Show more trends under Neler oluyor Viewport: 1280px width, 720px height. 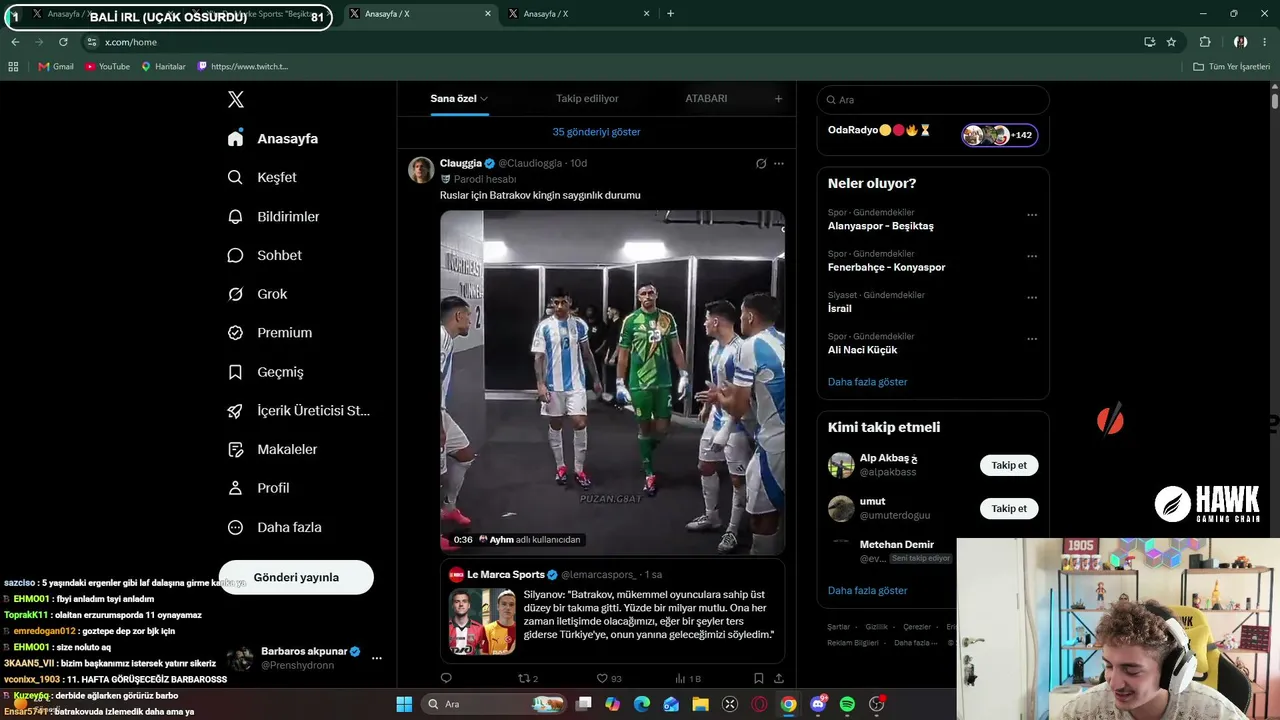click(x=867, y=382)
